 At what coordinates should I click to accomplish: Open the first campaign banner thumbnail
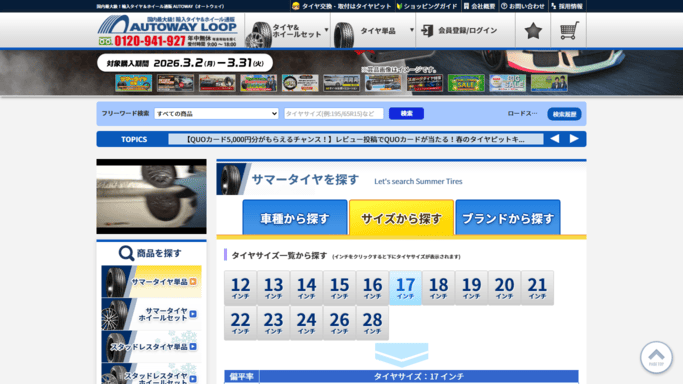(134, 83)
